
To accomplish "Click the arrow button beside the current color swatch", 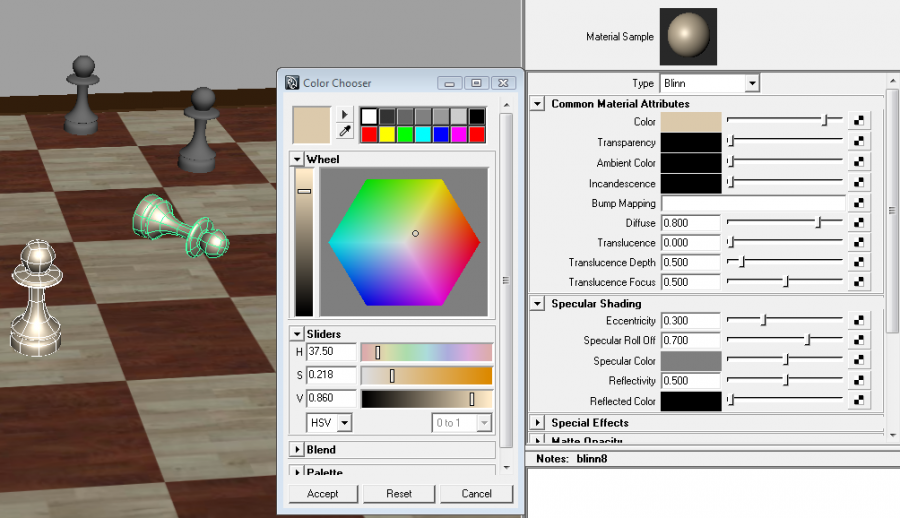I will pyautogui.click(x=346, y=114).
